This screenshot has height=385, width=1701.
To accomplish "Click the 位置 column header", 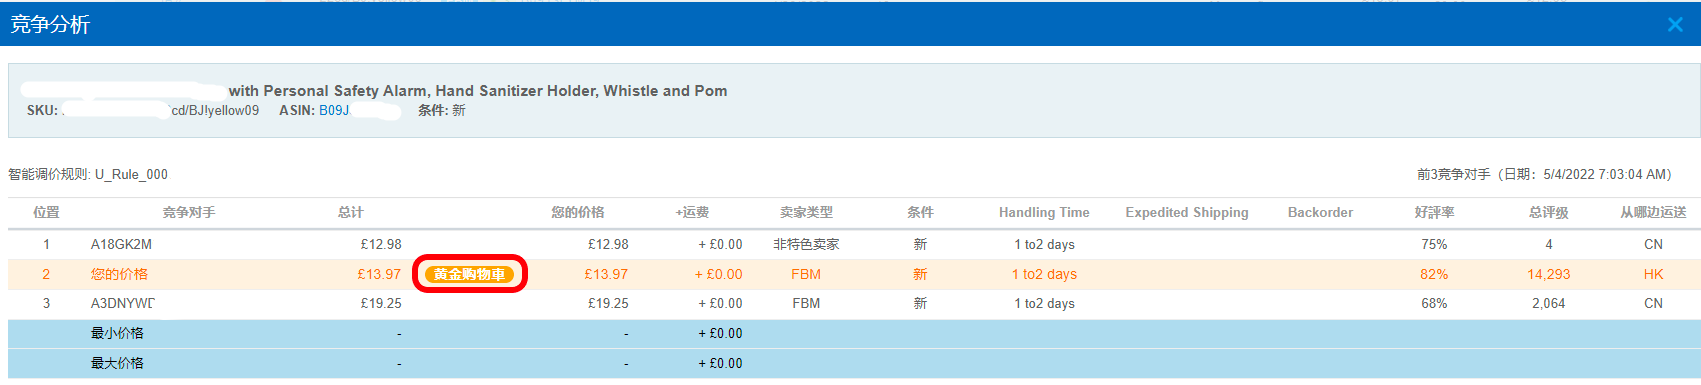I will click(x=46, y=212).
